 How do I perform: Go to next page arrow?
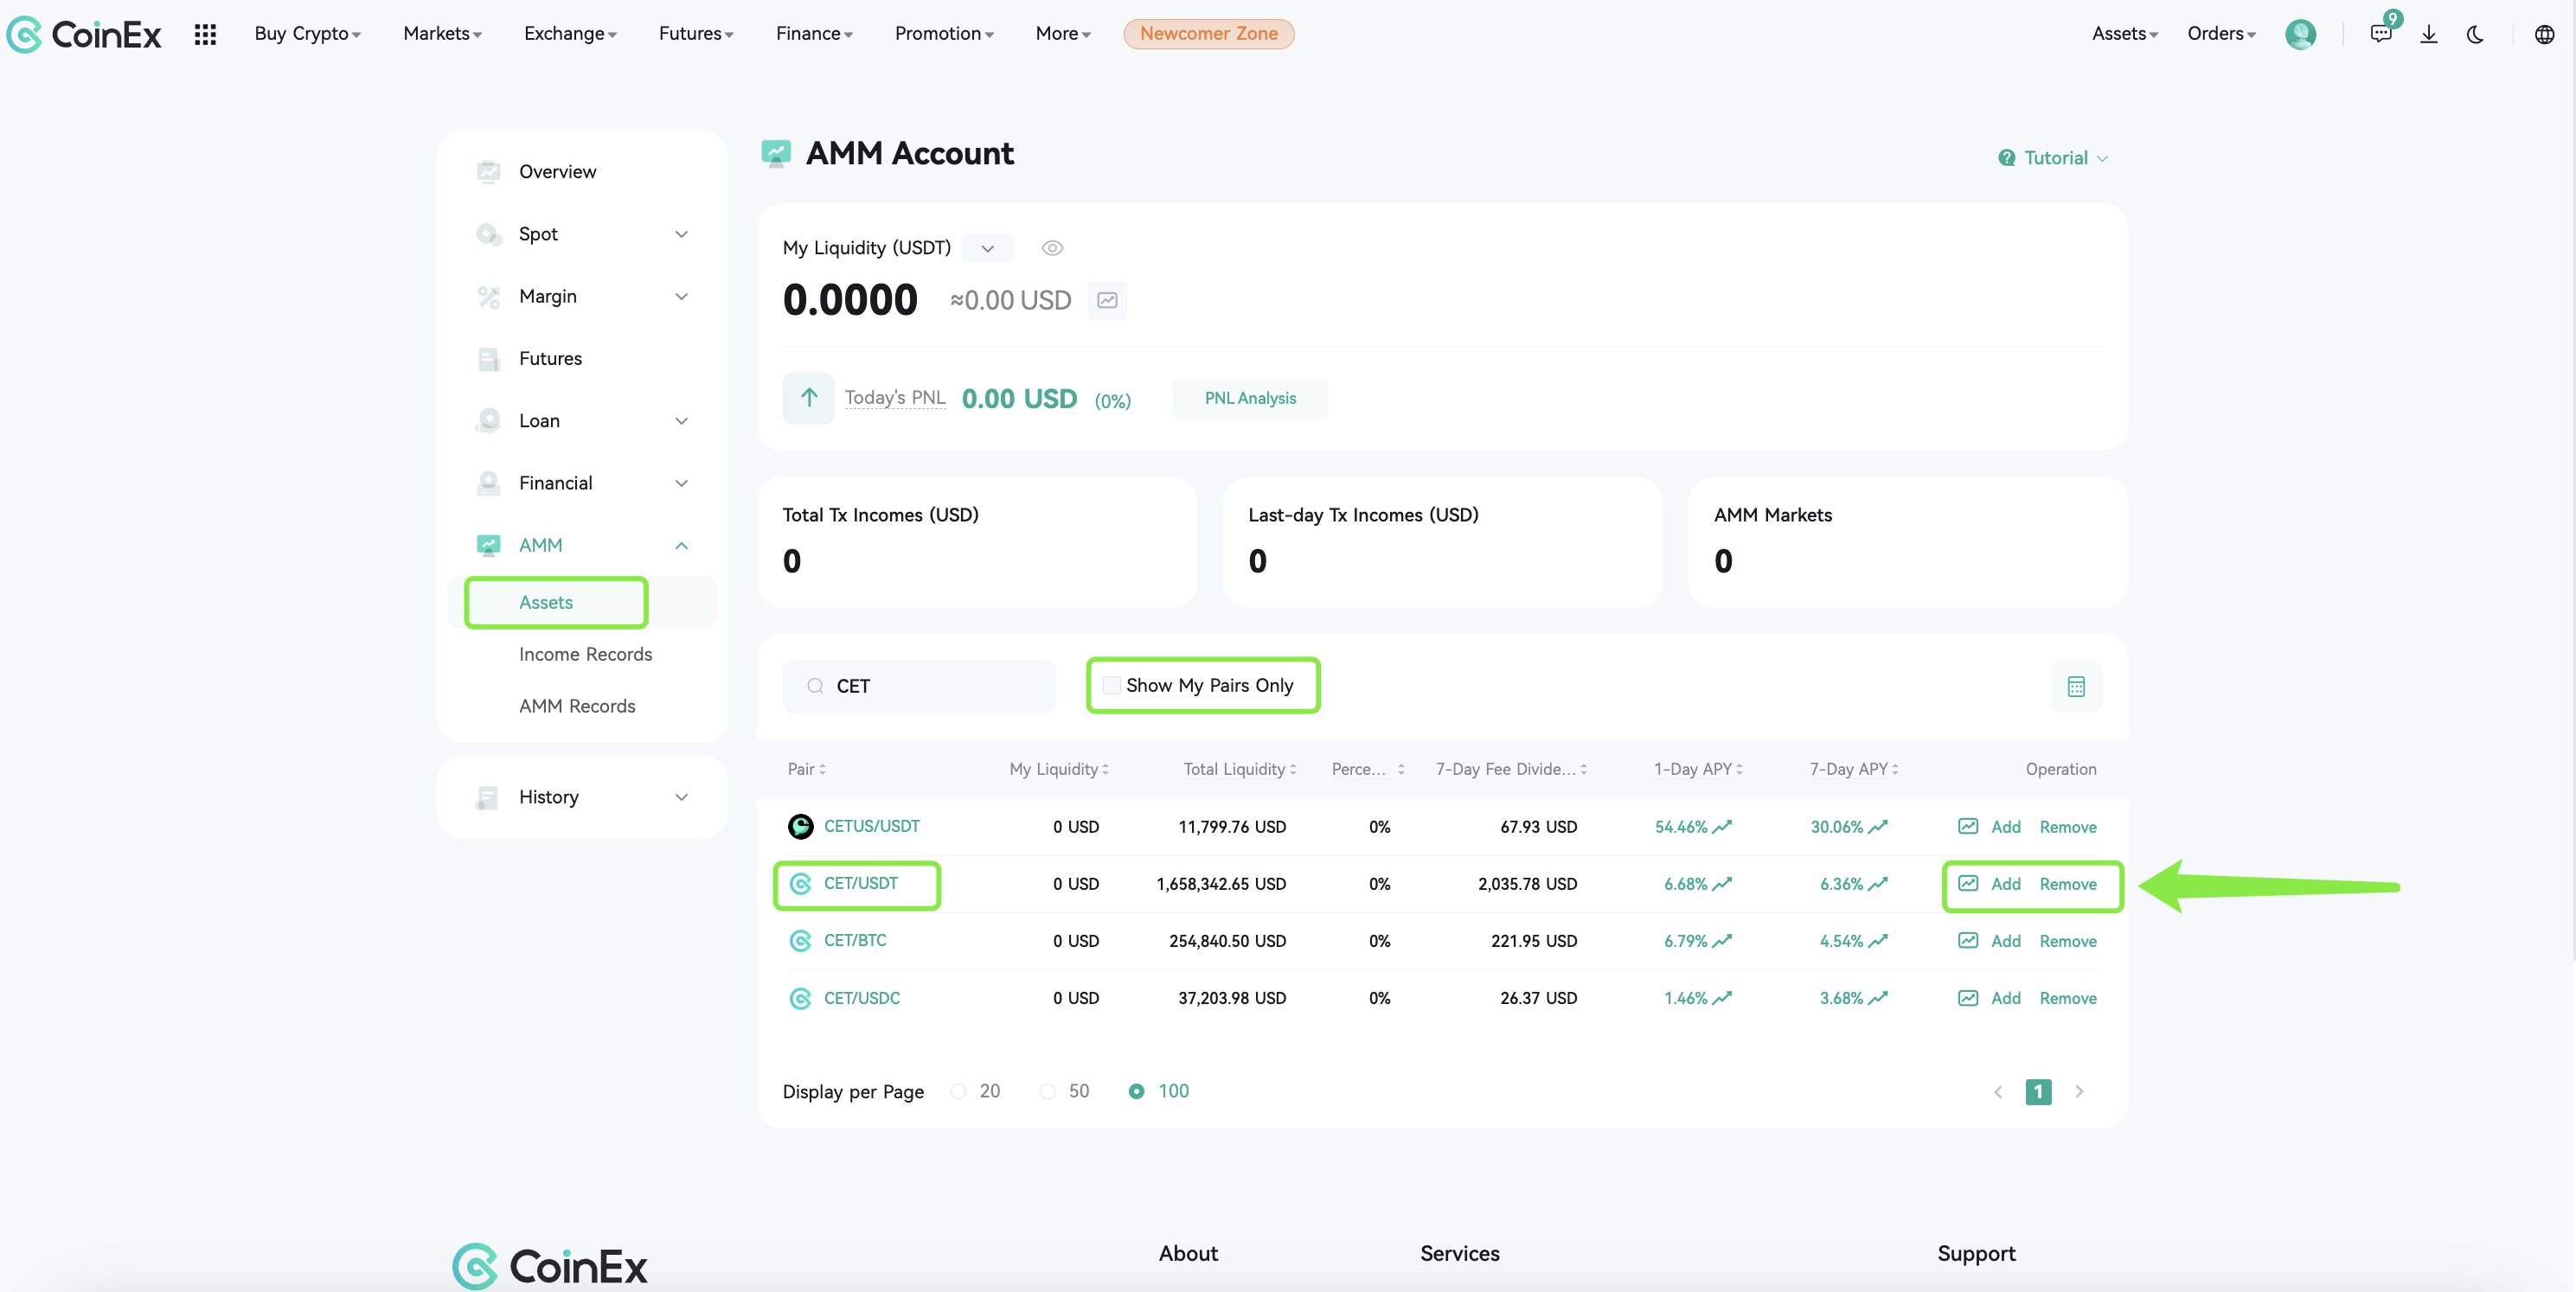click(x=2079, y=1091)
